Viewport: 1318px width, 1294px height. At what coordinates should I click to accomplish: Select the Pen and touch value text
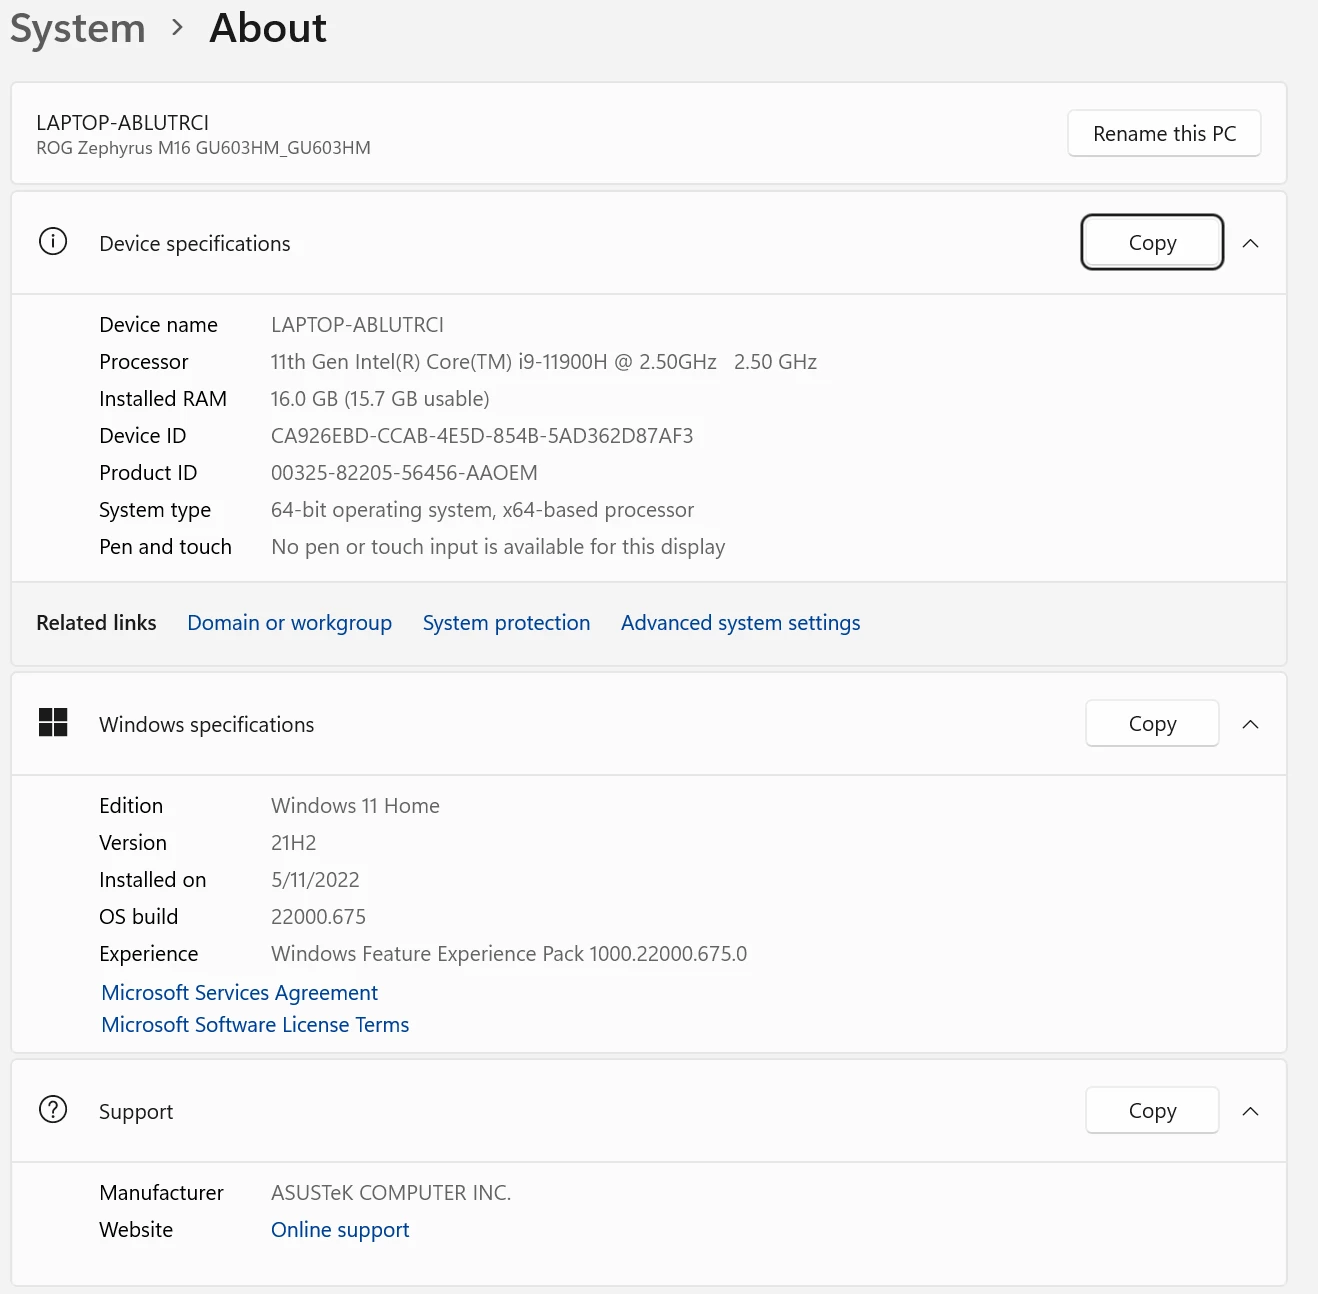(x=498, y=547)
